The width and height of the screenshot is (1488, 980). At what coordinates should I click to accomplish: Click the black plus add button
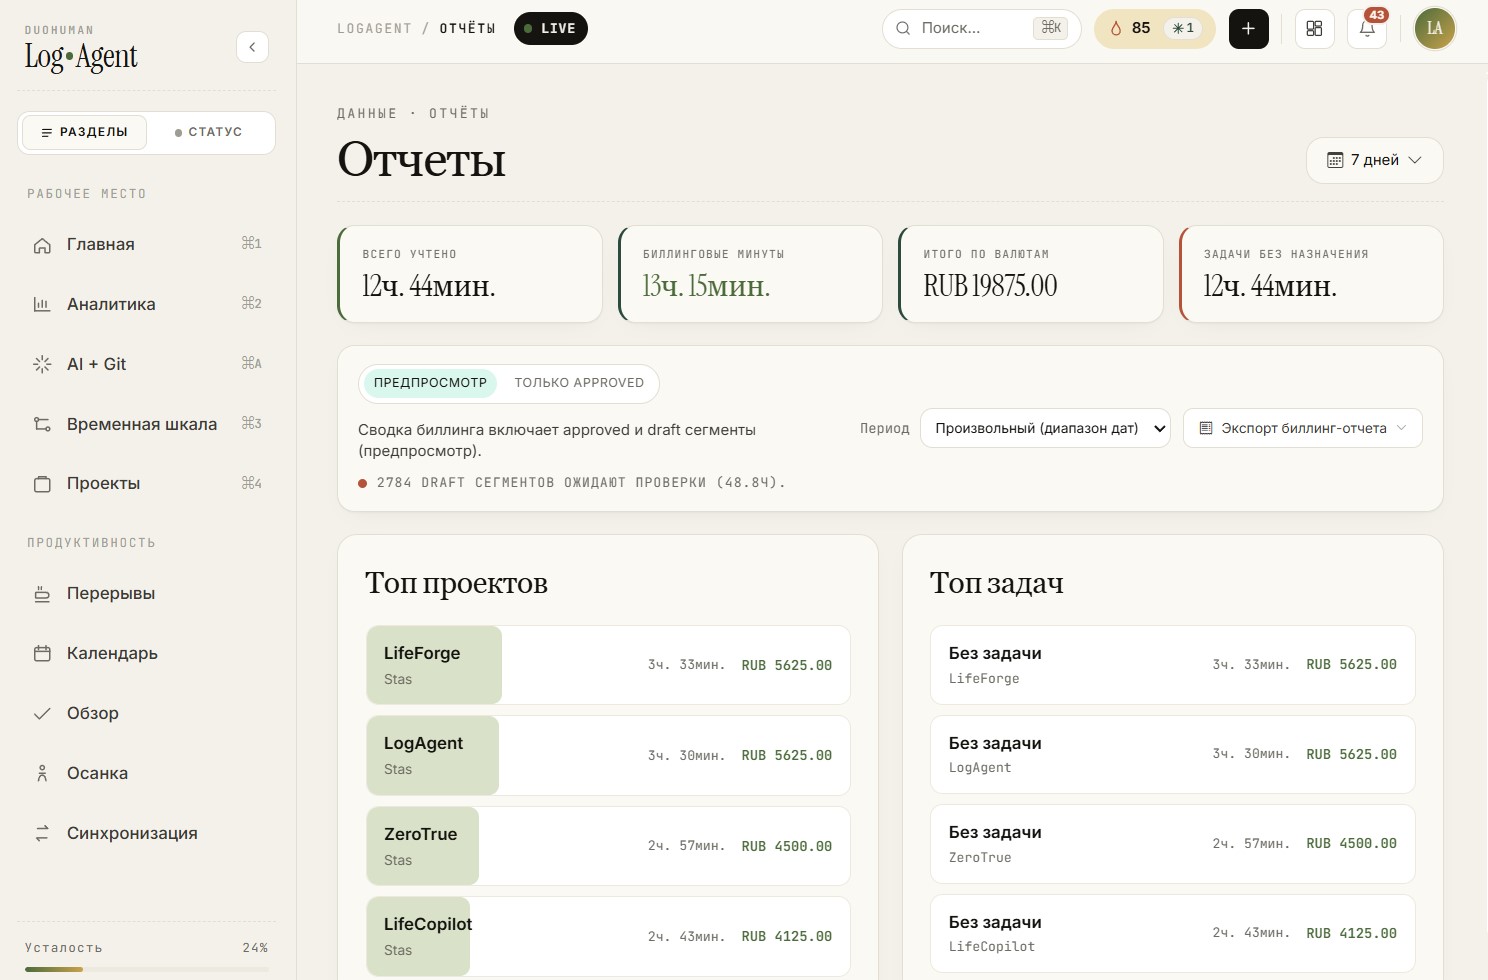click(x=1248, y=29)
